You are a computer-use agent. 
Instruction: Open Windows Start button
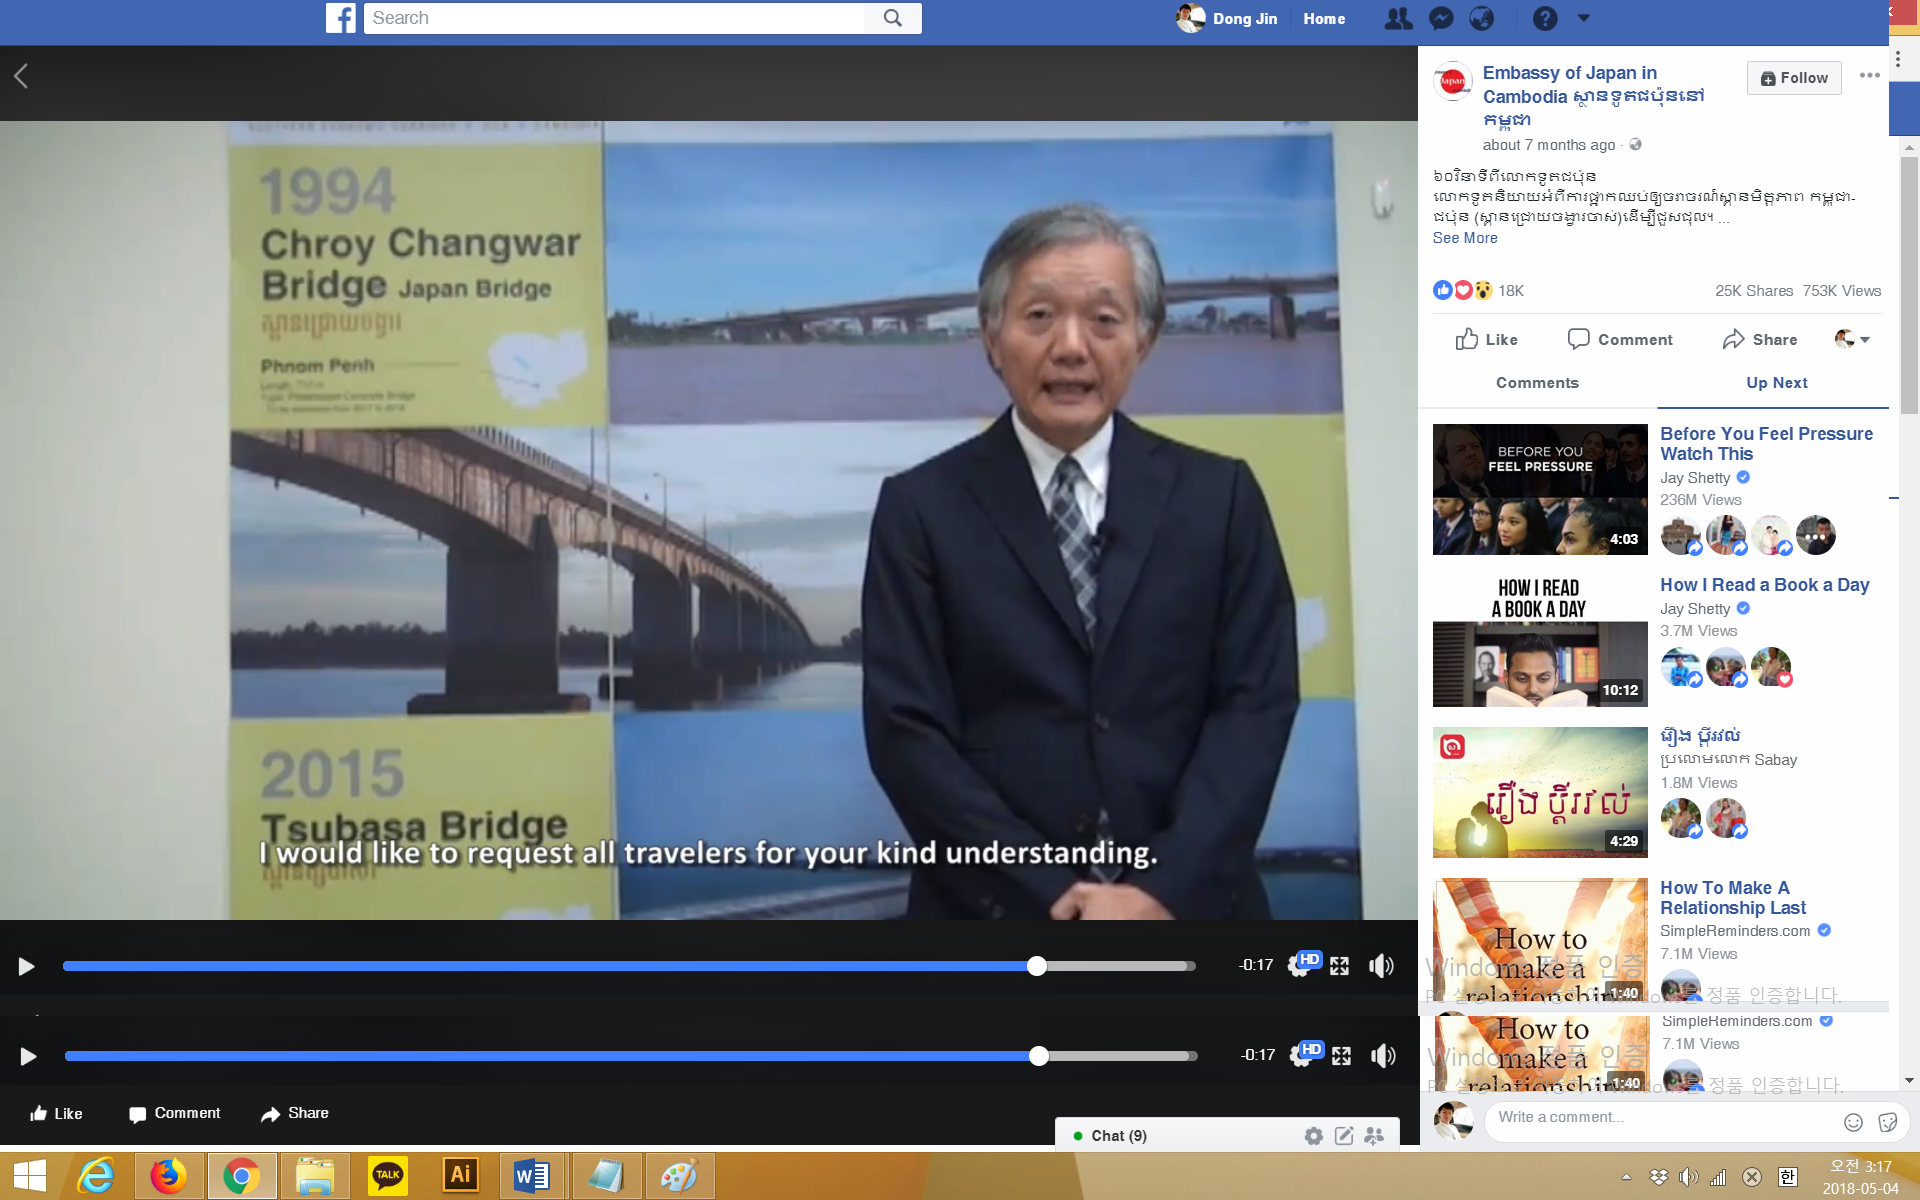30,1176
